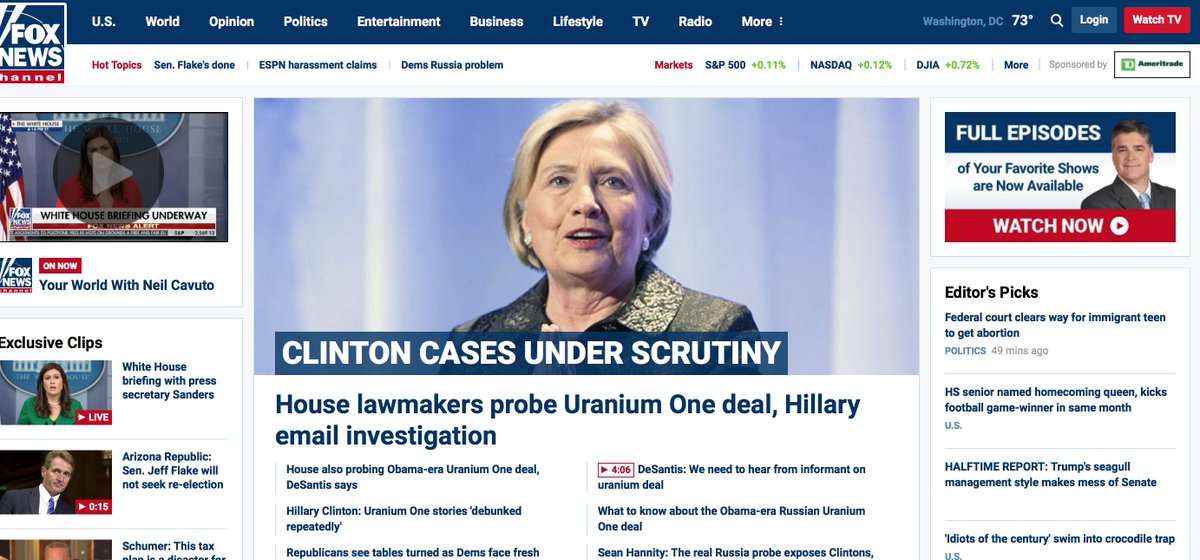Open the federal court immigrant teen story

[1055, 325]
